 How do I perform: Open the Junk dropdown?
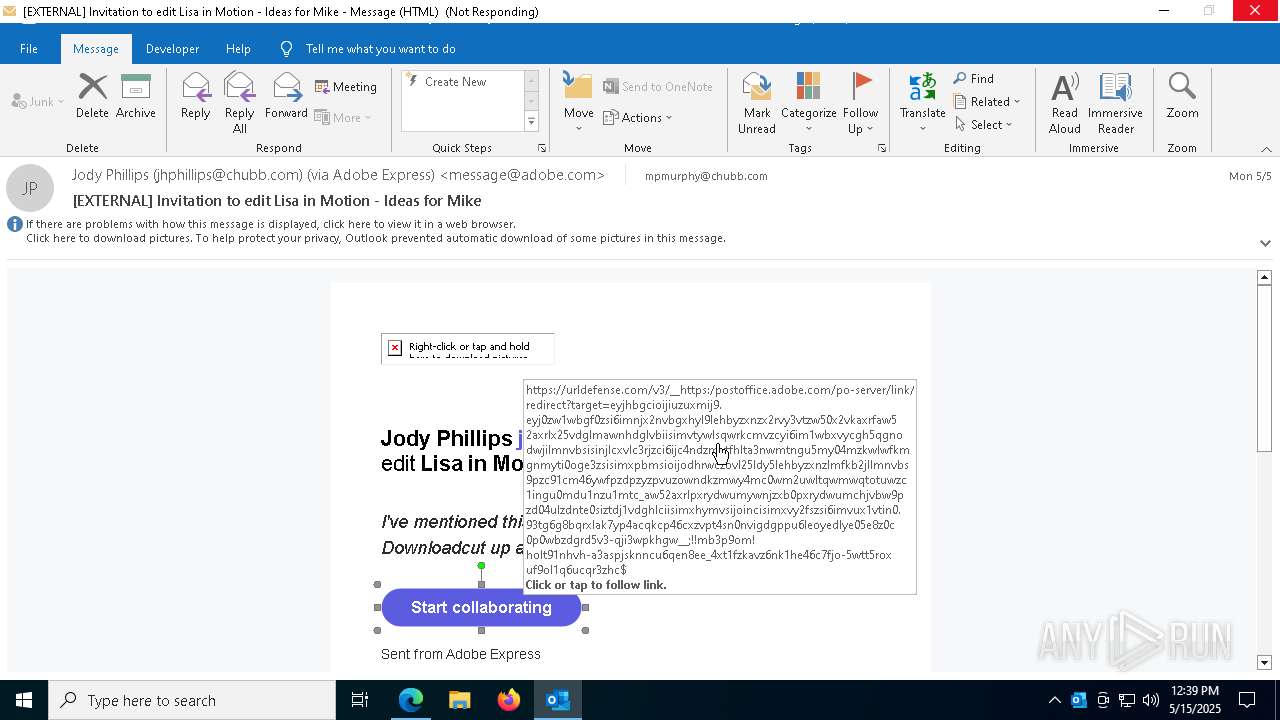(x=38, y=101)
